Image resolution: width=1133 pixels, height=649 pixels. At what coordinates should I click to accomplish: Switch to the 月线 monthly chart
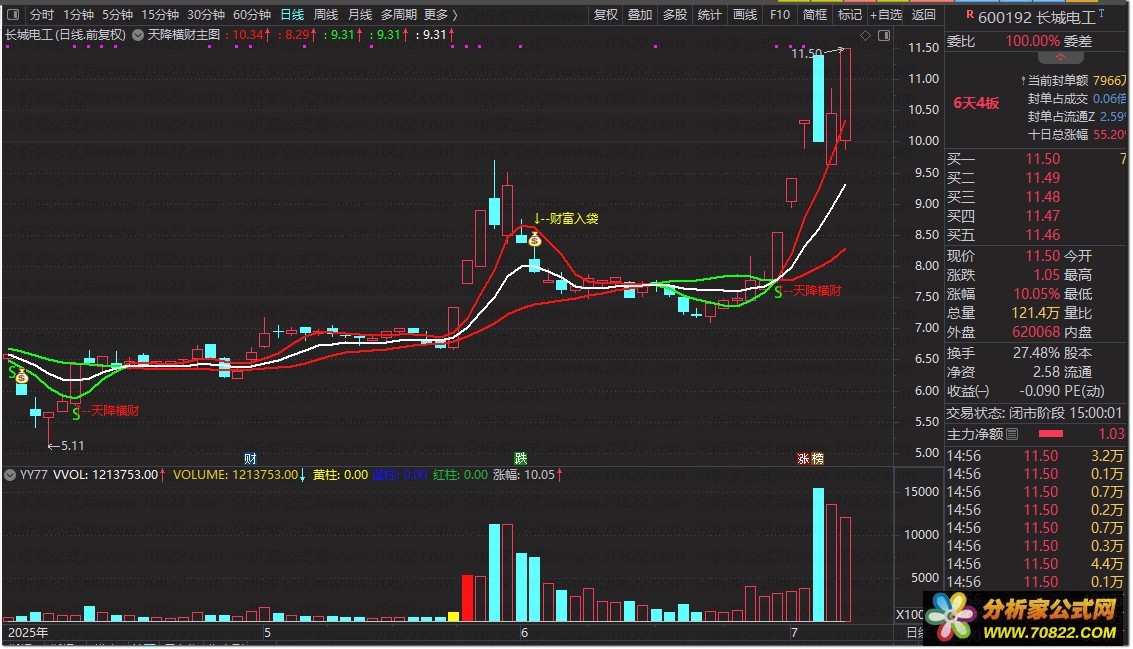click(360, 14)
